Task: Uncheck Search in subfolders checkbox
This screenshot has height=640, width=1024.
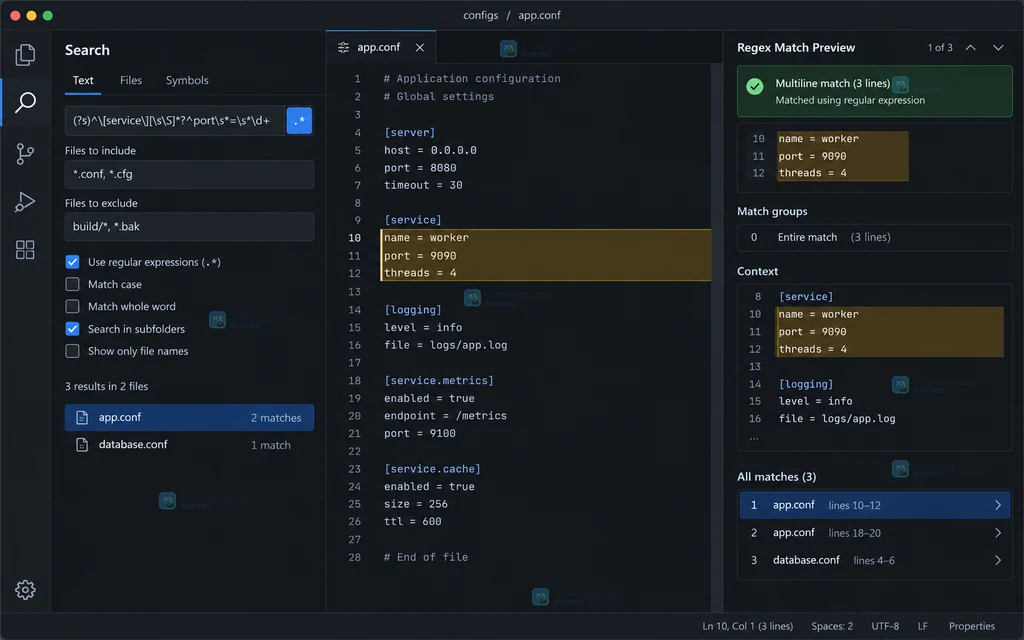Action: [72, 328]
